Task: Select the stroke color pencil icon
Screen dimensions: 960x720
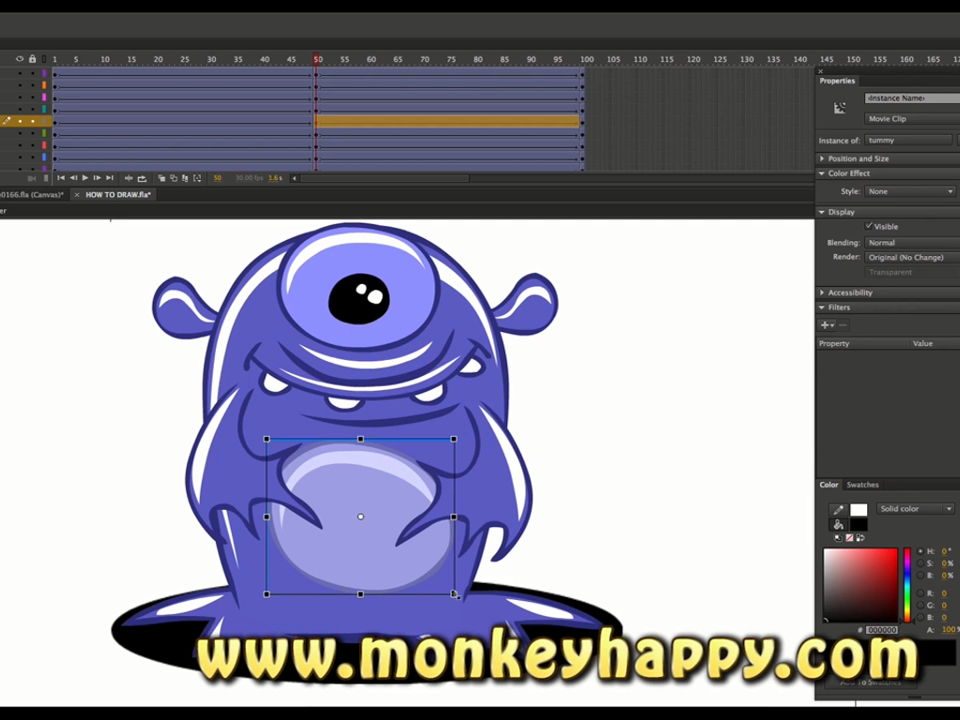Action: [838, 509]
